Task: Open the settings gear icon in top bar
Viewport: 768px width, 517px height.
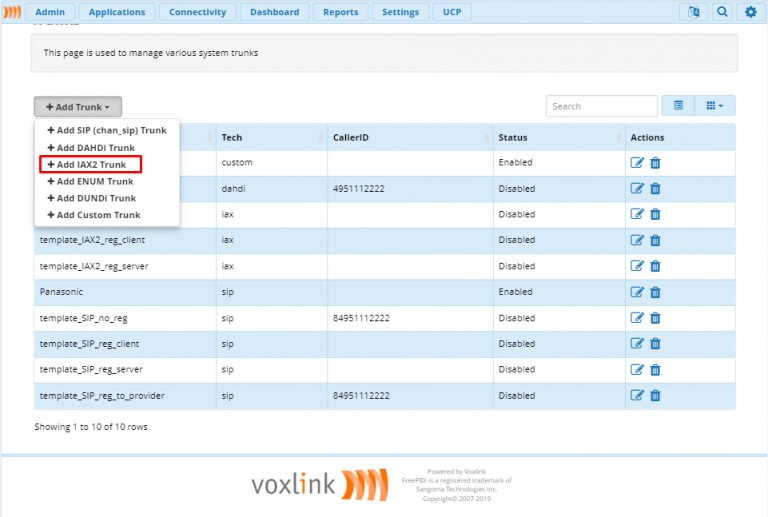Action: tap(750, 12)
